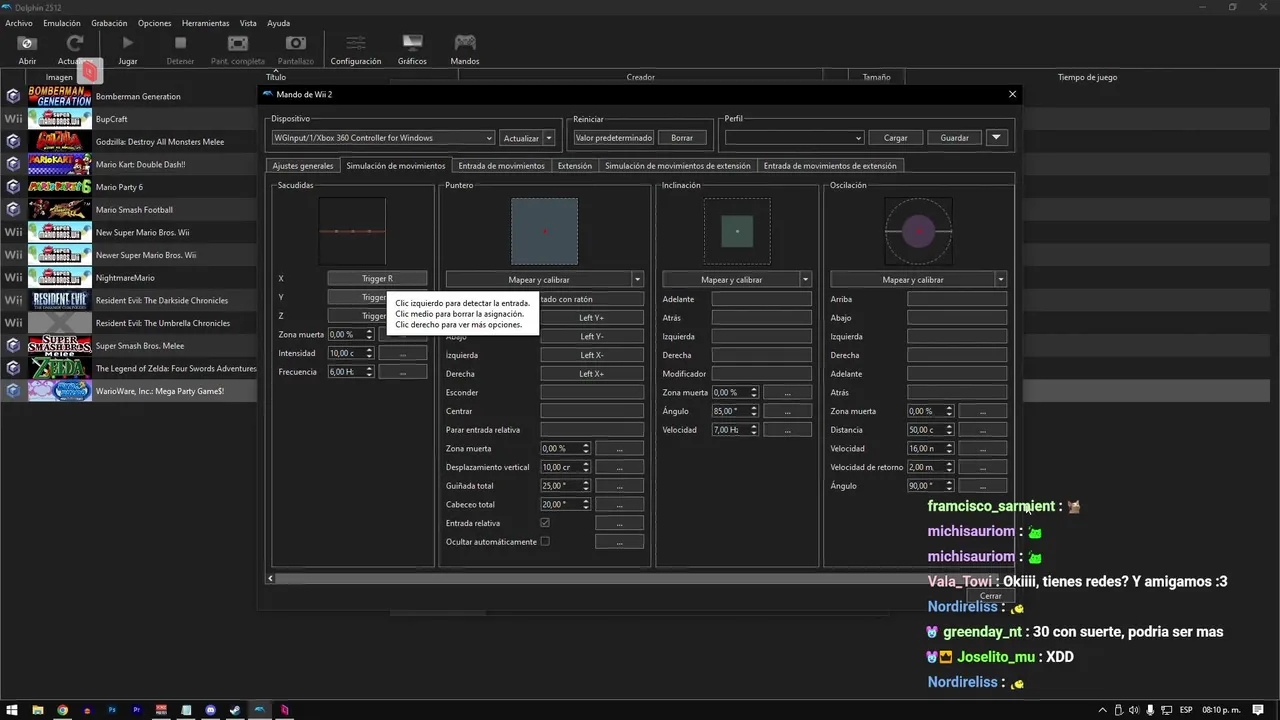Click the Wii icon beside BupCraft
The width and height of the screenshot is (1280, 720).
click(13, 119)
